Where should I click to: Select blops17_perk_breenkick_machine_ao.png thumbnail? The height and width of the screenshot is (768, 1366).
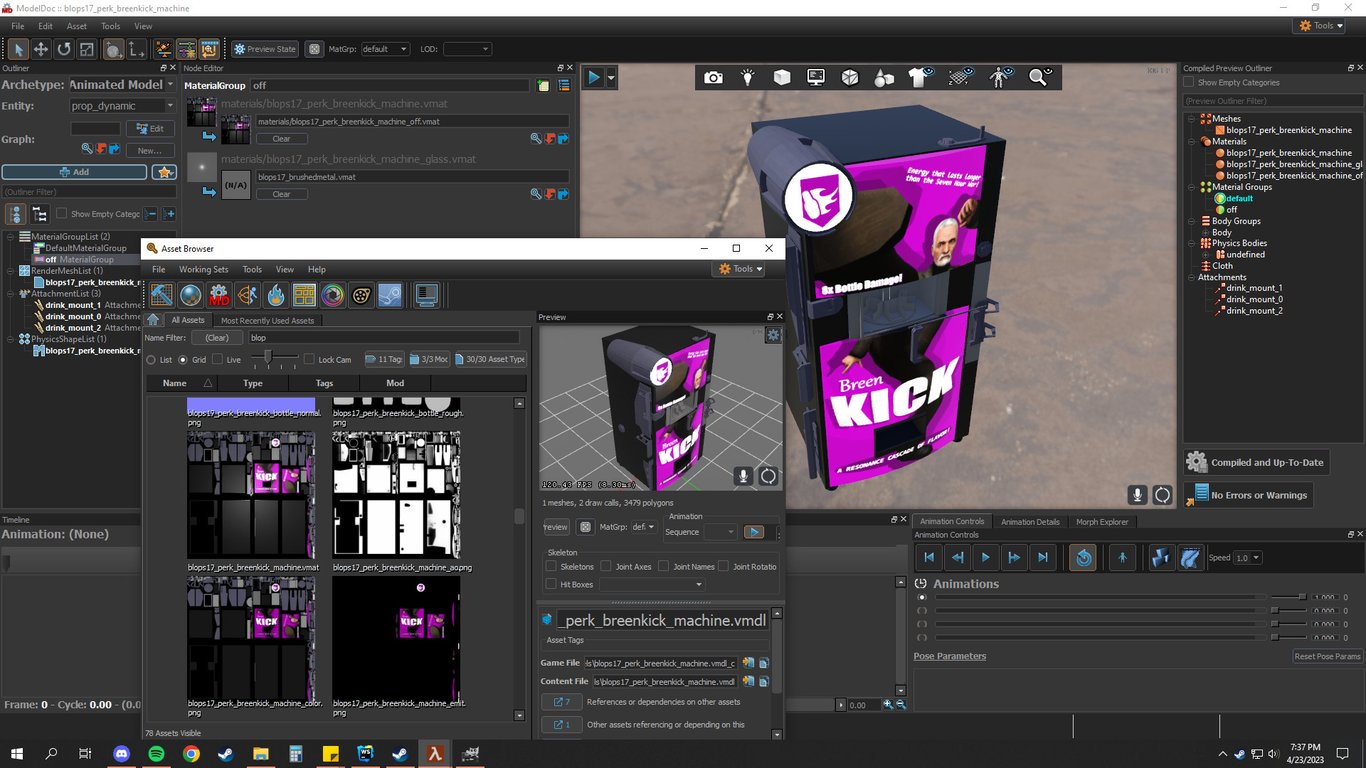397,495
